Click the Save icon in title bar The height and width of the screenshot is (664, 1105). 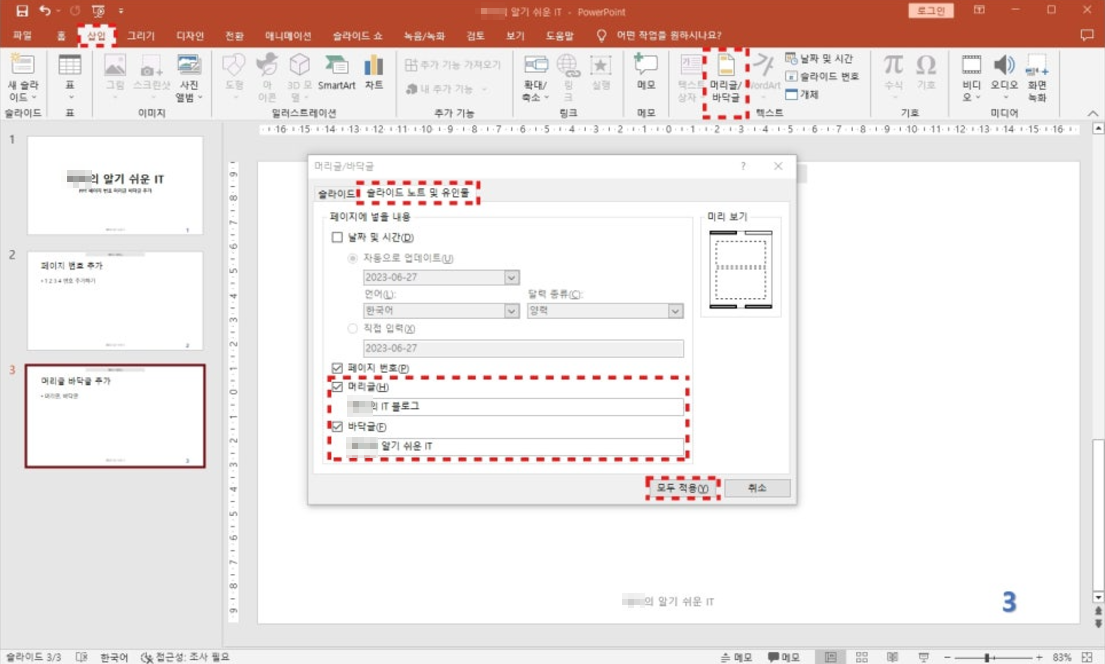[x=22, y=11]
